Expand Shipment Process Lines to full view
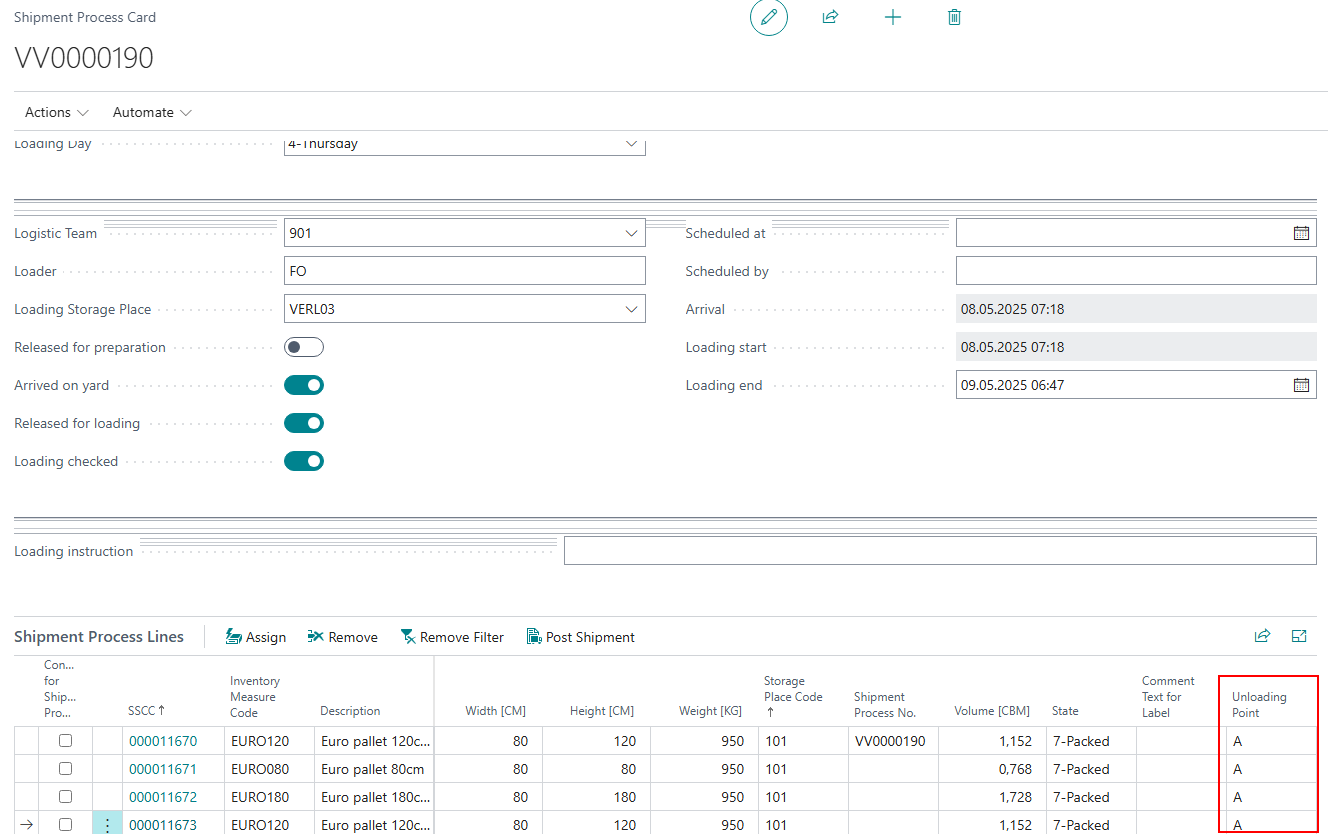Screen dimensions: 1328x834 click(x=1299, y=636)
